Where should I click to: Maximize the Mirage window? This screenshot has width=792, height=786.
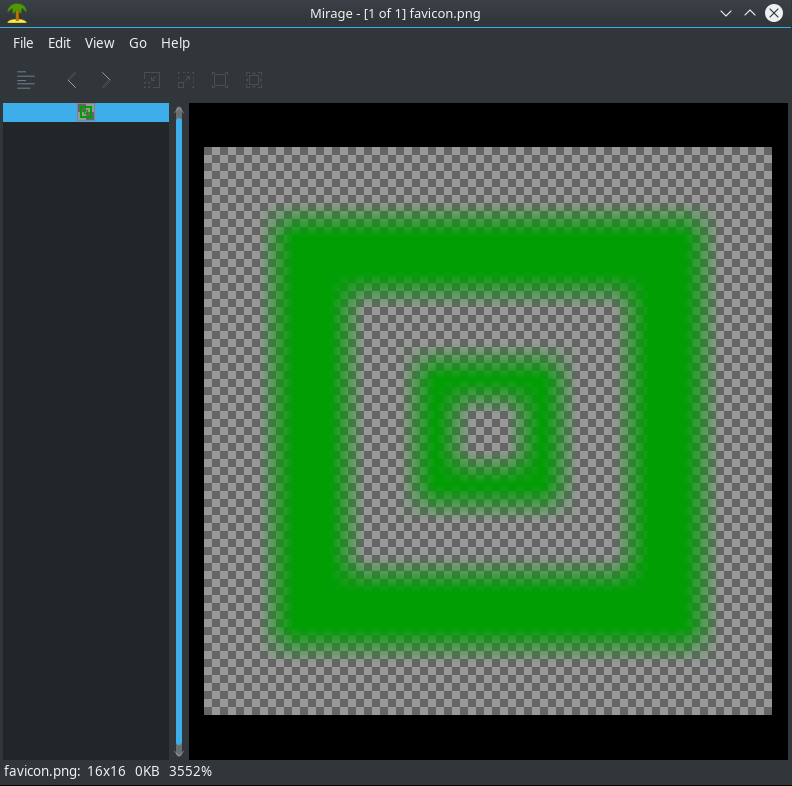click(x=750, y=13)
